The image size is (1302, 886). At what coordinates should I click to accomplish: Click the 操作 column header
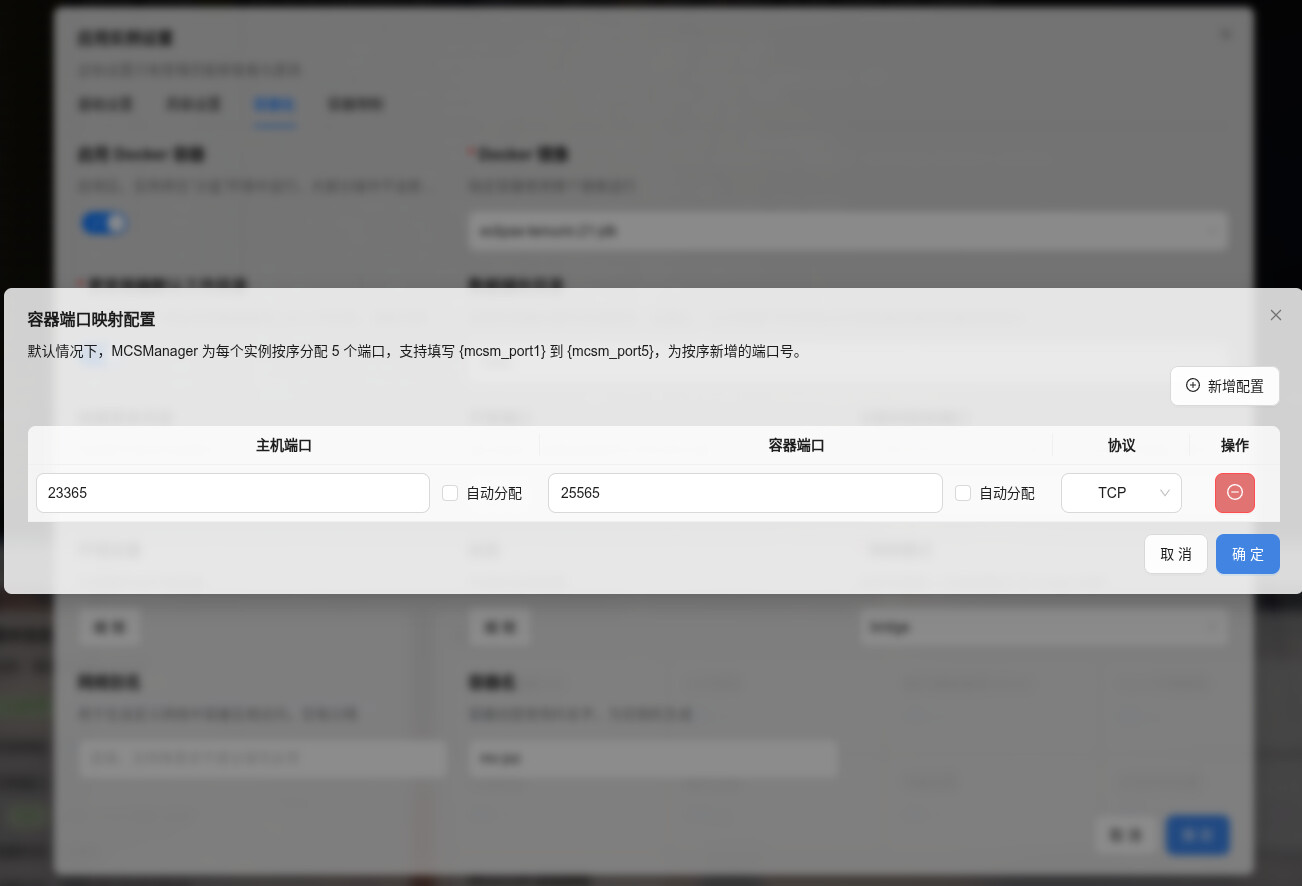[1235, 445]
